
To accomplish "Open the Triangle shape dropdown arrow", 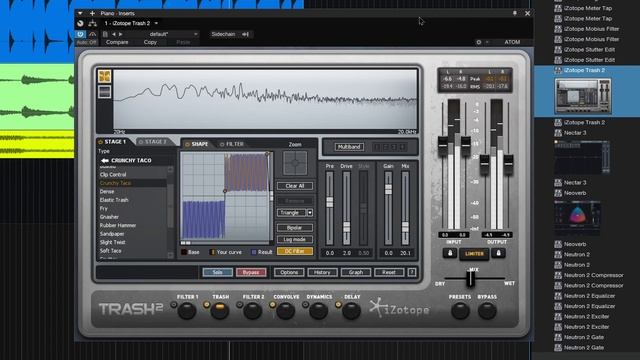I will coord(310,213).
